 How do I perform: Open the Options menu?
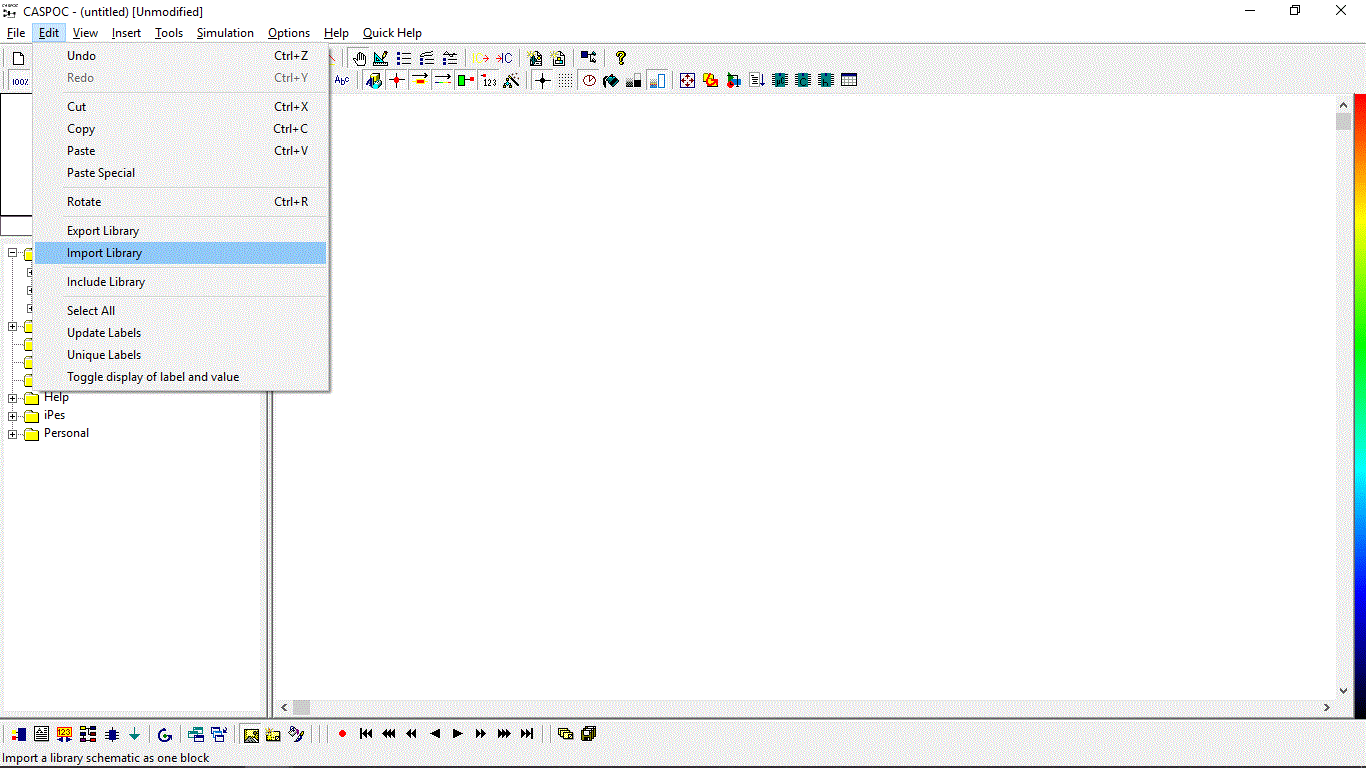[289, 33]
